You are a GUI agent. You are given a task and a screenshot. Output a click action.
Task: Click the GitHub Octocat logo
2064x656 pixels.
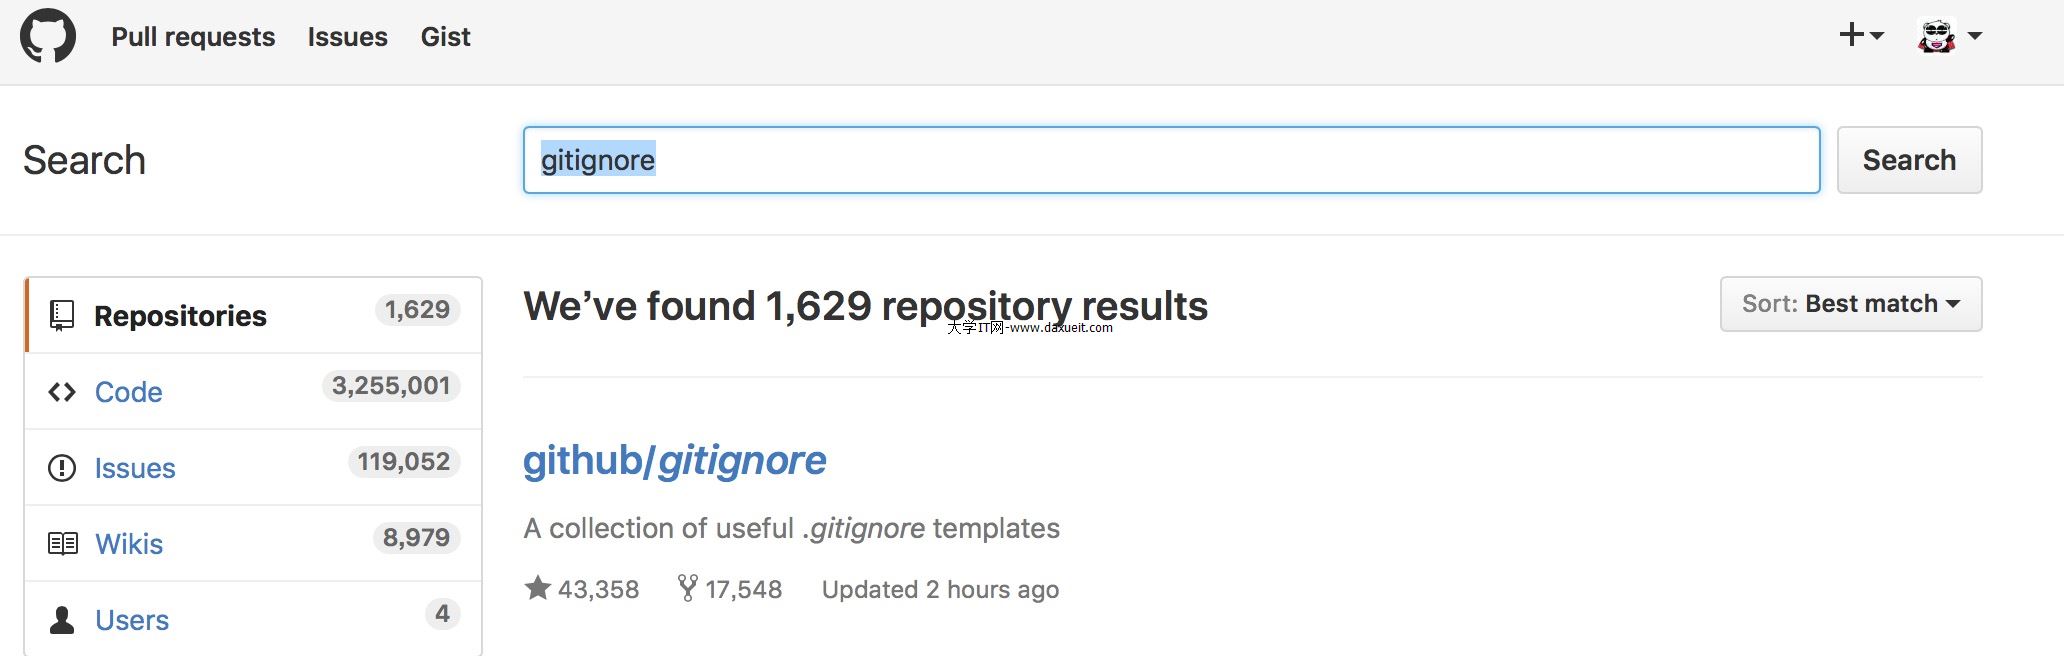pyautogui.click(x=48, y=36)
